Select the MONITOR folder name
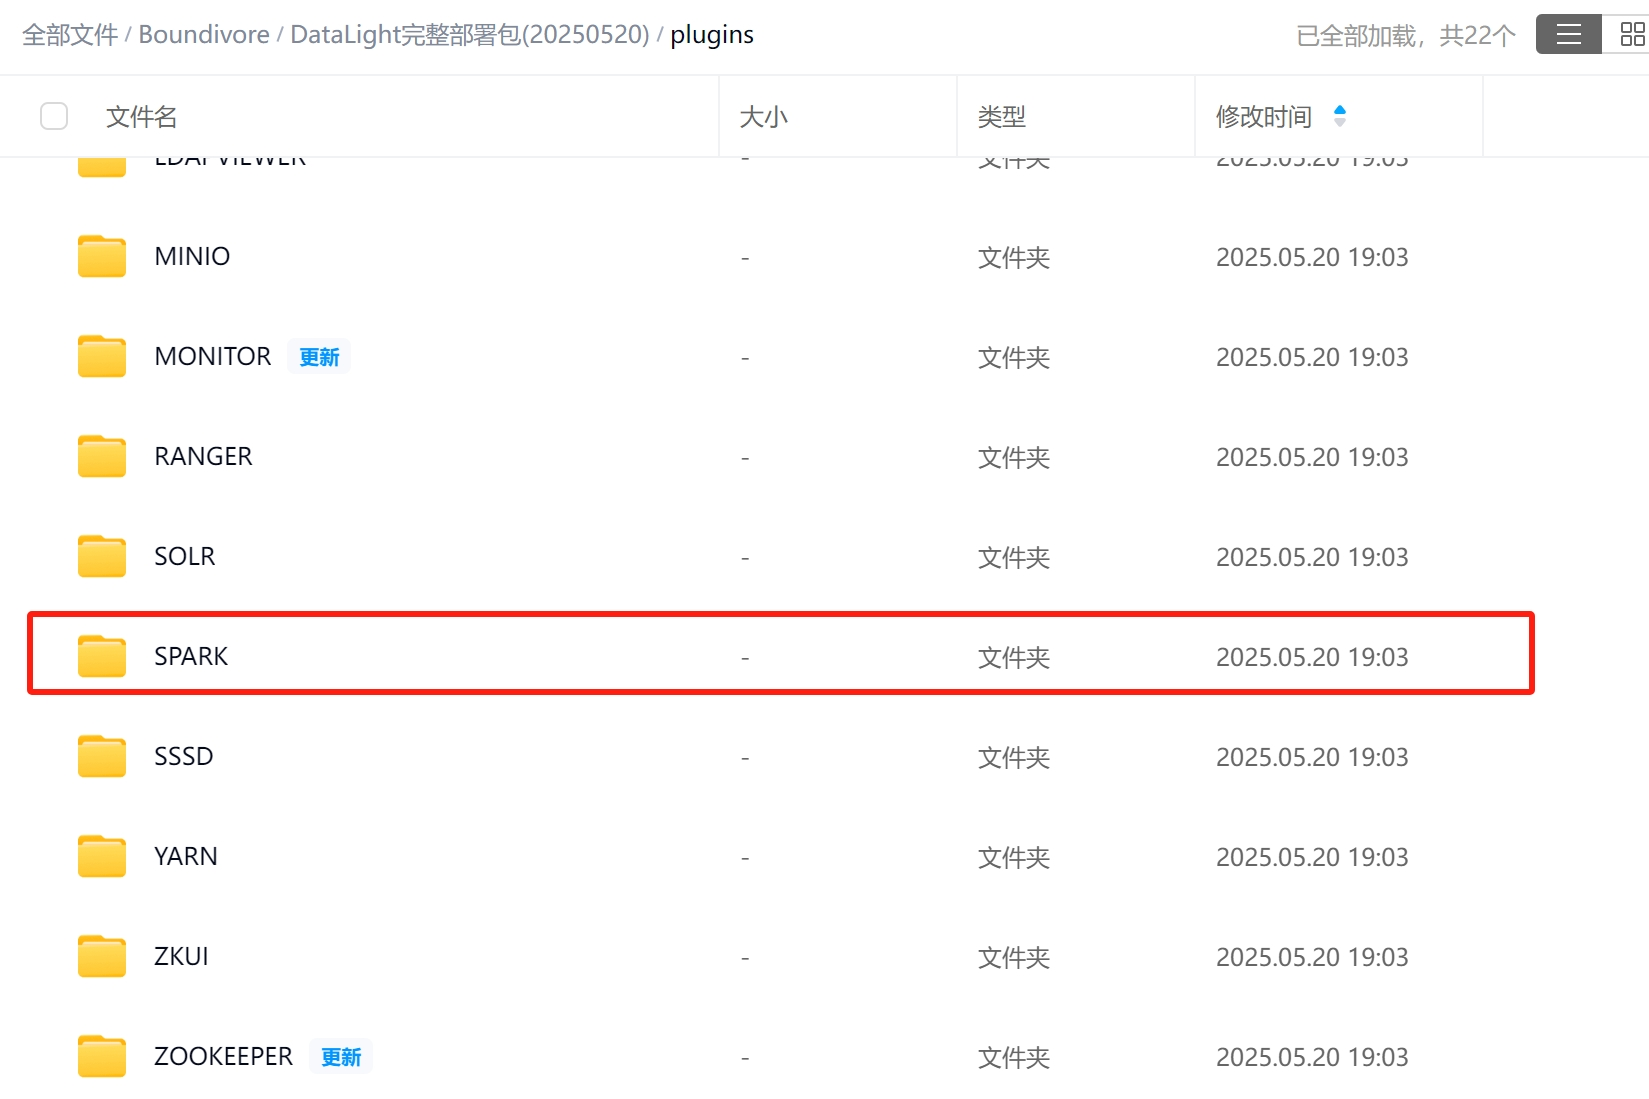The image size is (1649, 1099). (213, 356)
